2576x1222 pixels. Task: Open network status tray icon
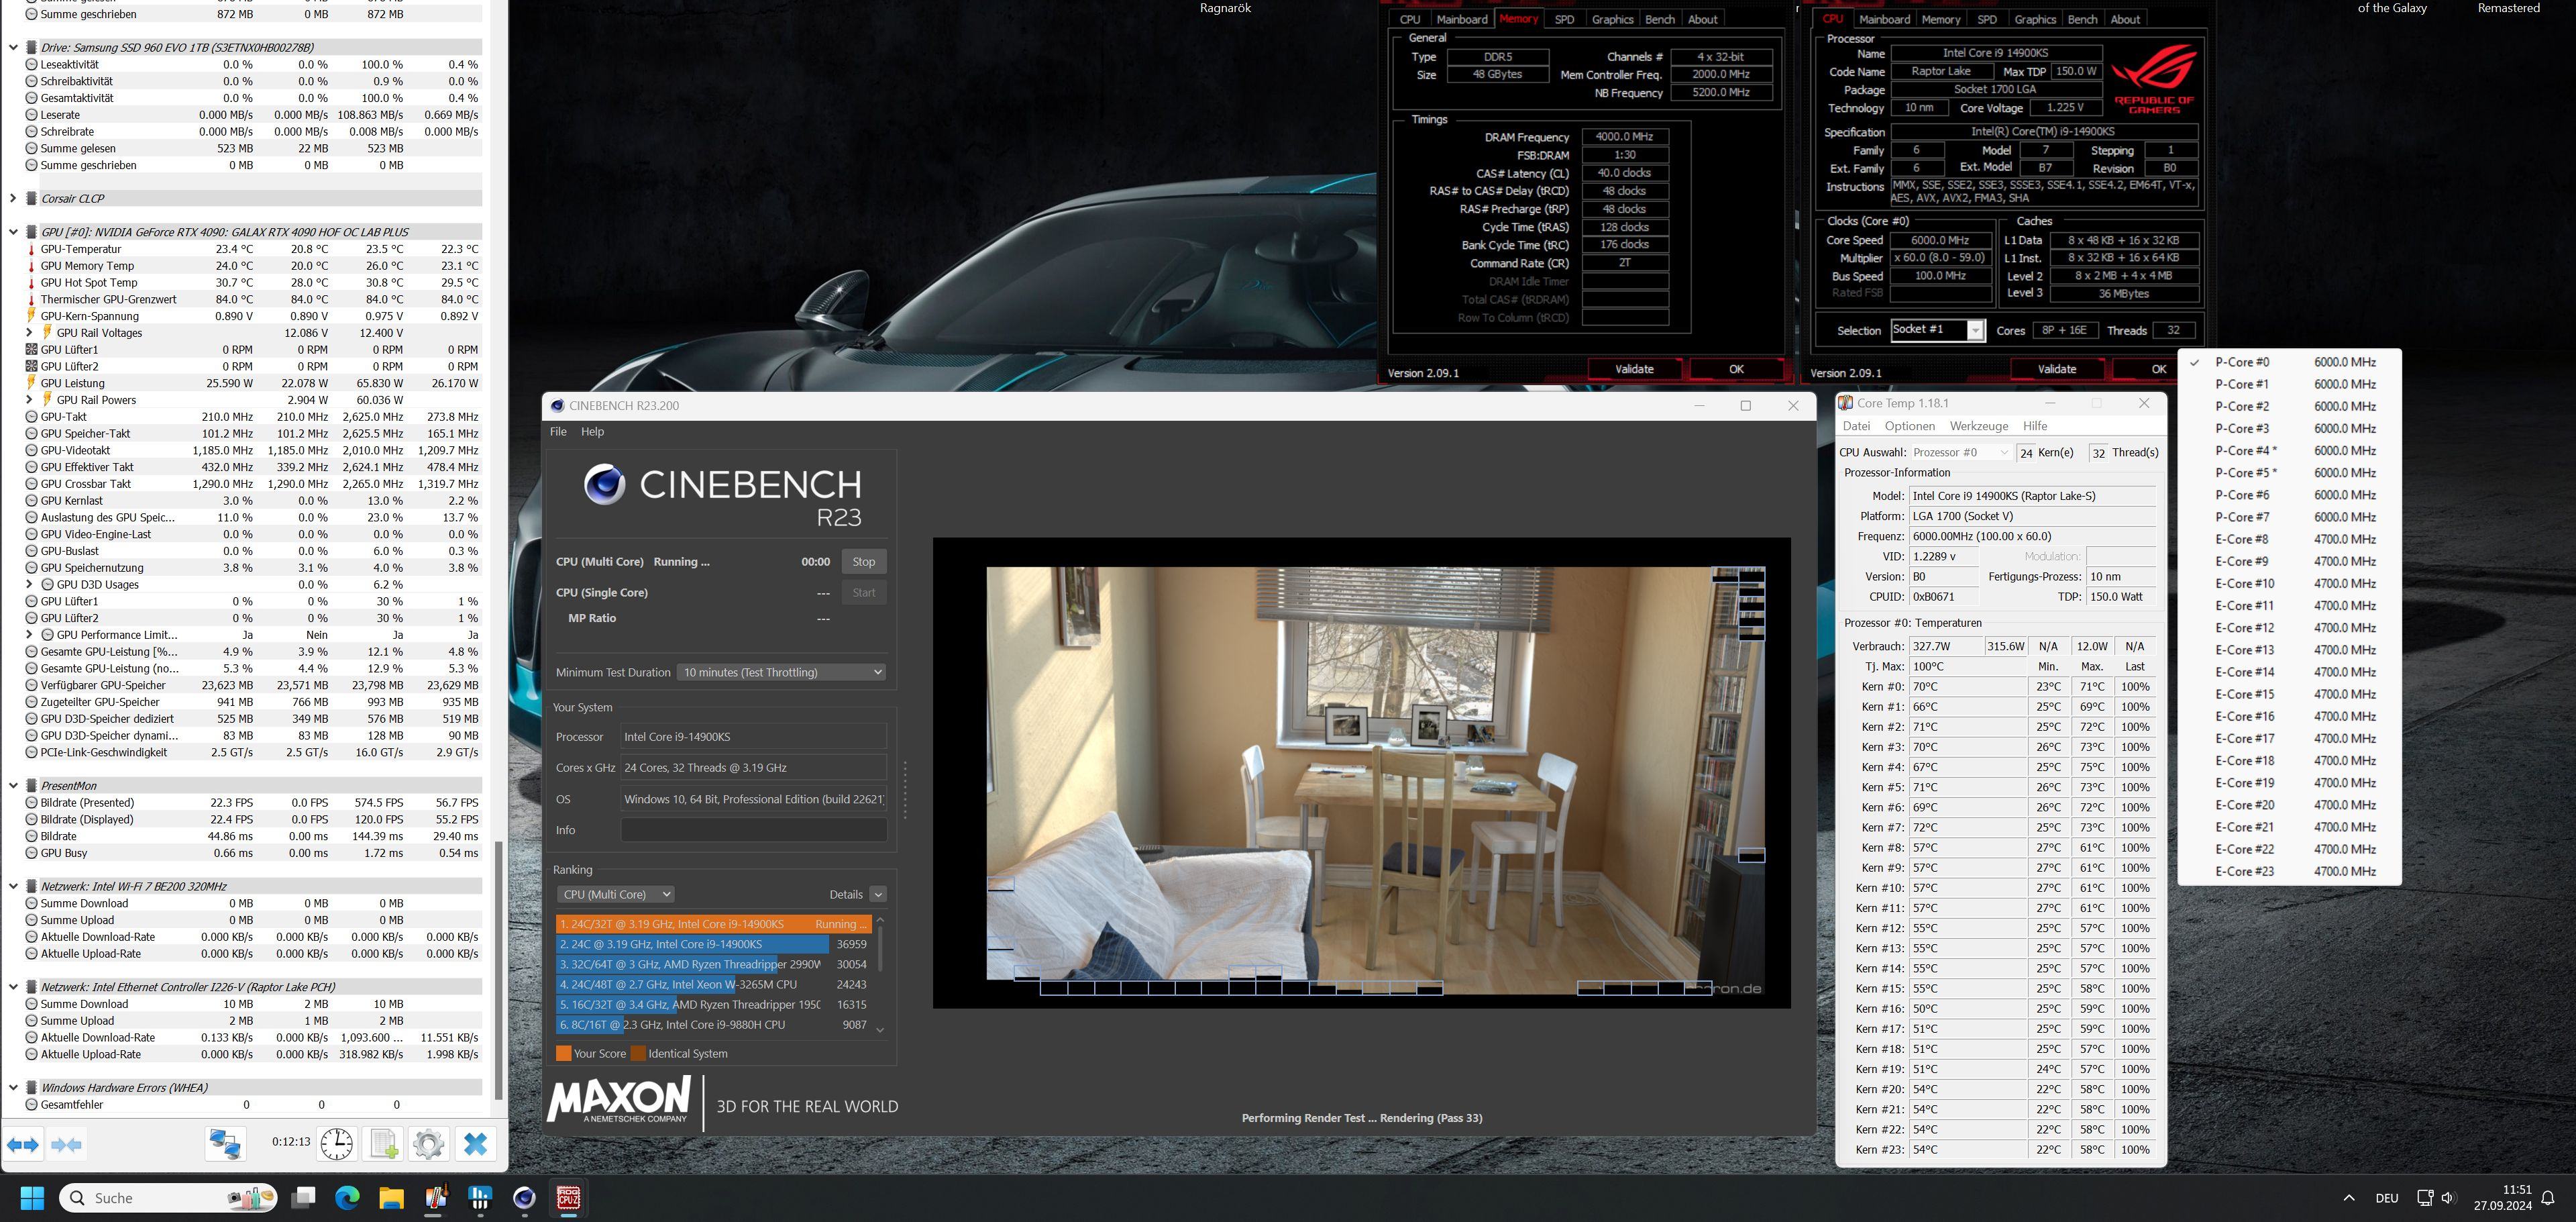click(x=2424, y=1198)
